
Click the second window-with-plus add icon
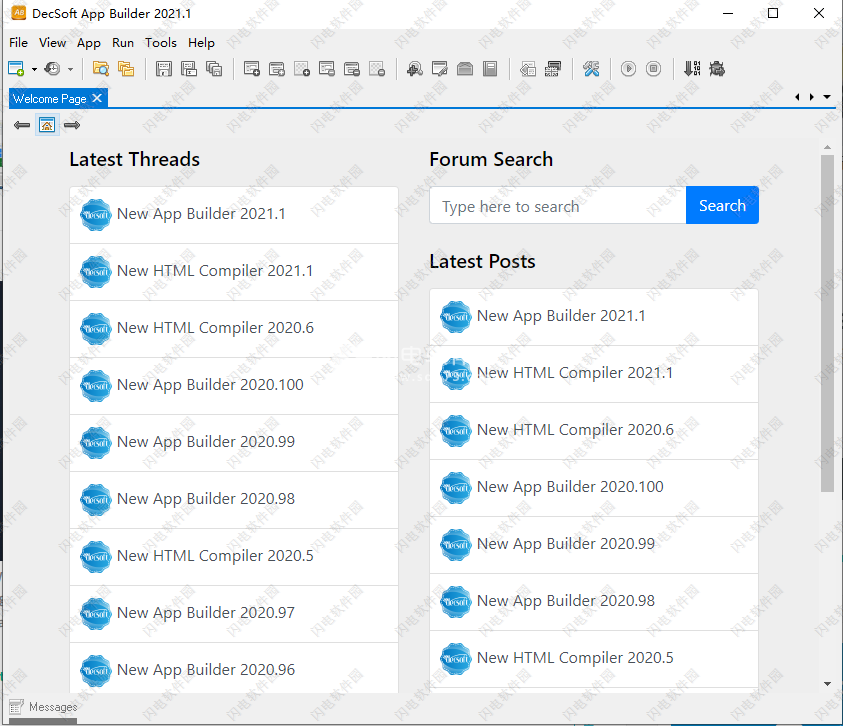coord(277,69)
